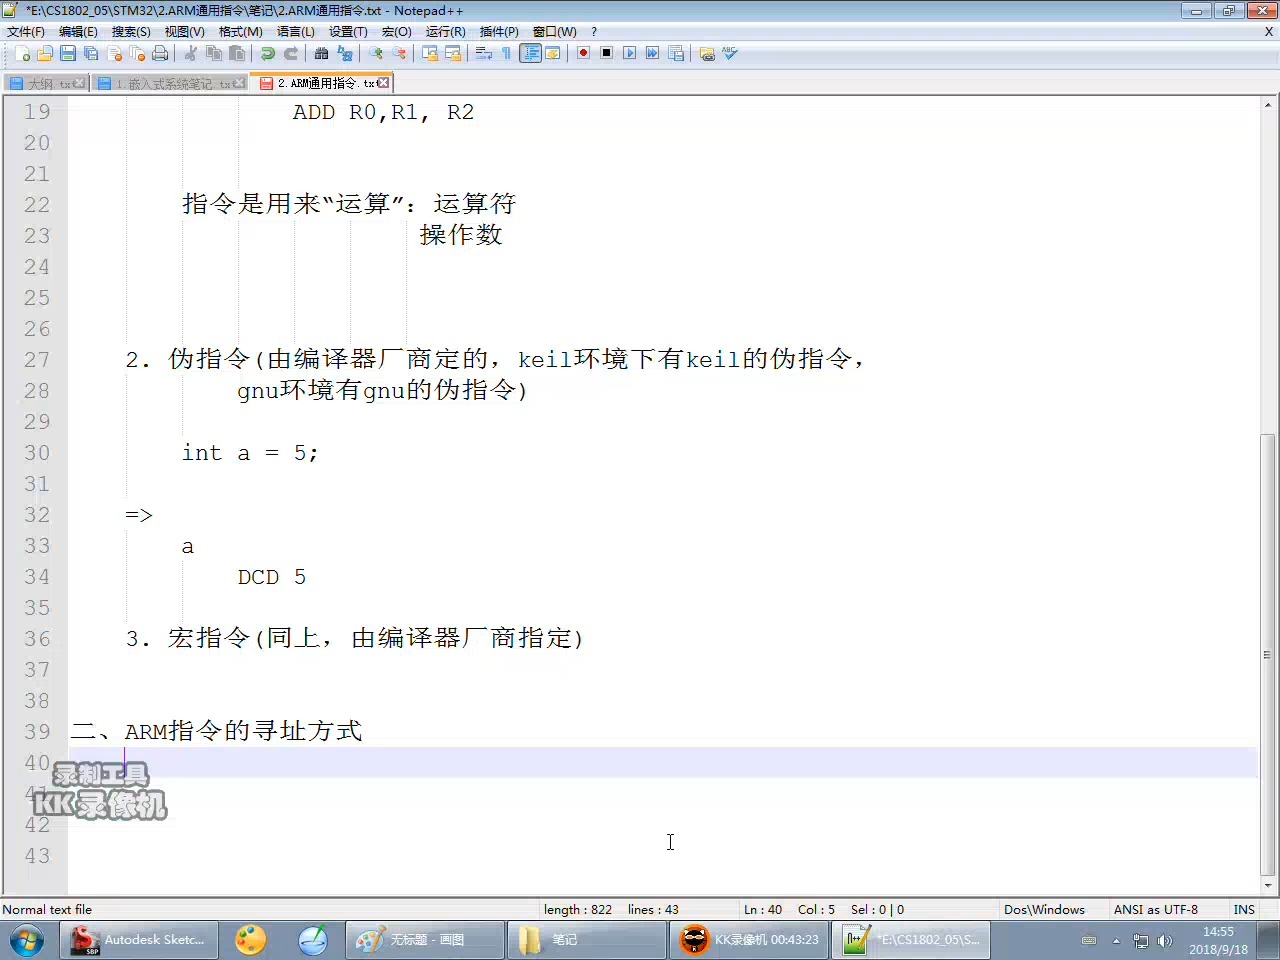Viewport: 1280px width, 960px height.
Task: Open the 搜索(S) menu
Action: pyautogui.click(x=131, y=32)
